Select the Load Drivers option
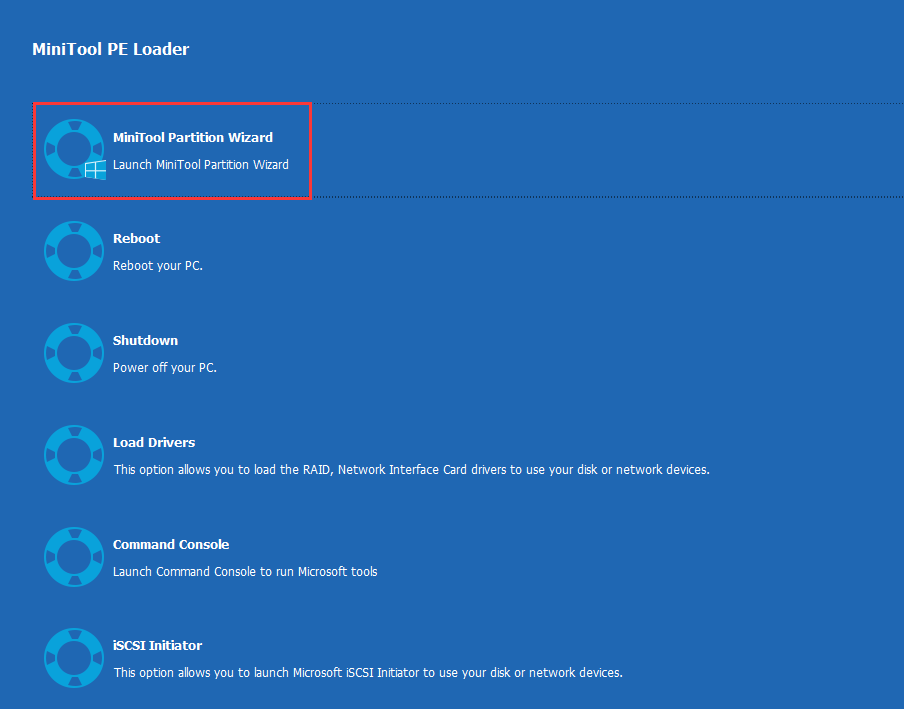Image resolution: width=904 pixels, height=709 pixels. pyautogui.click(x=153, y=442)
